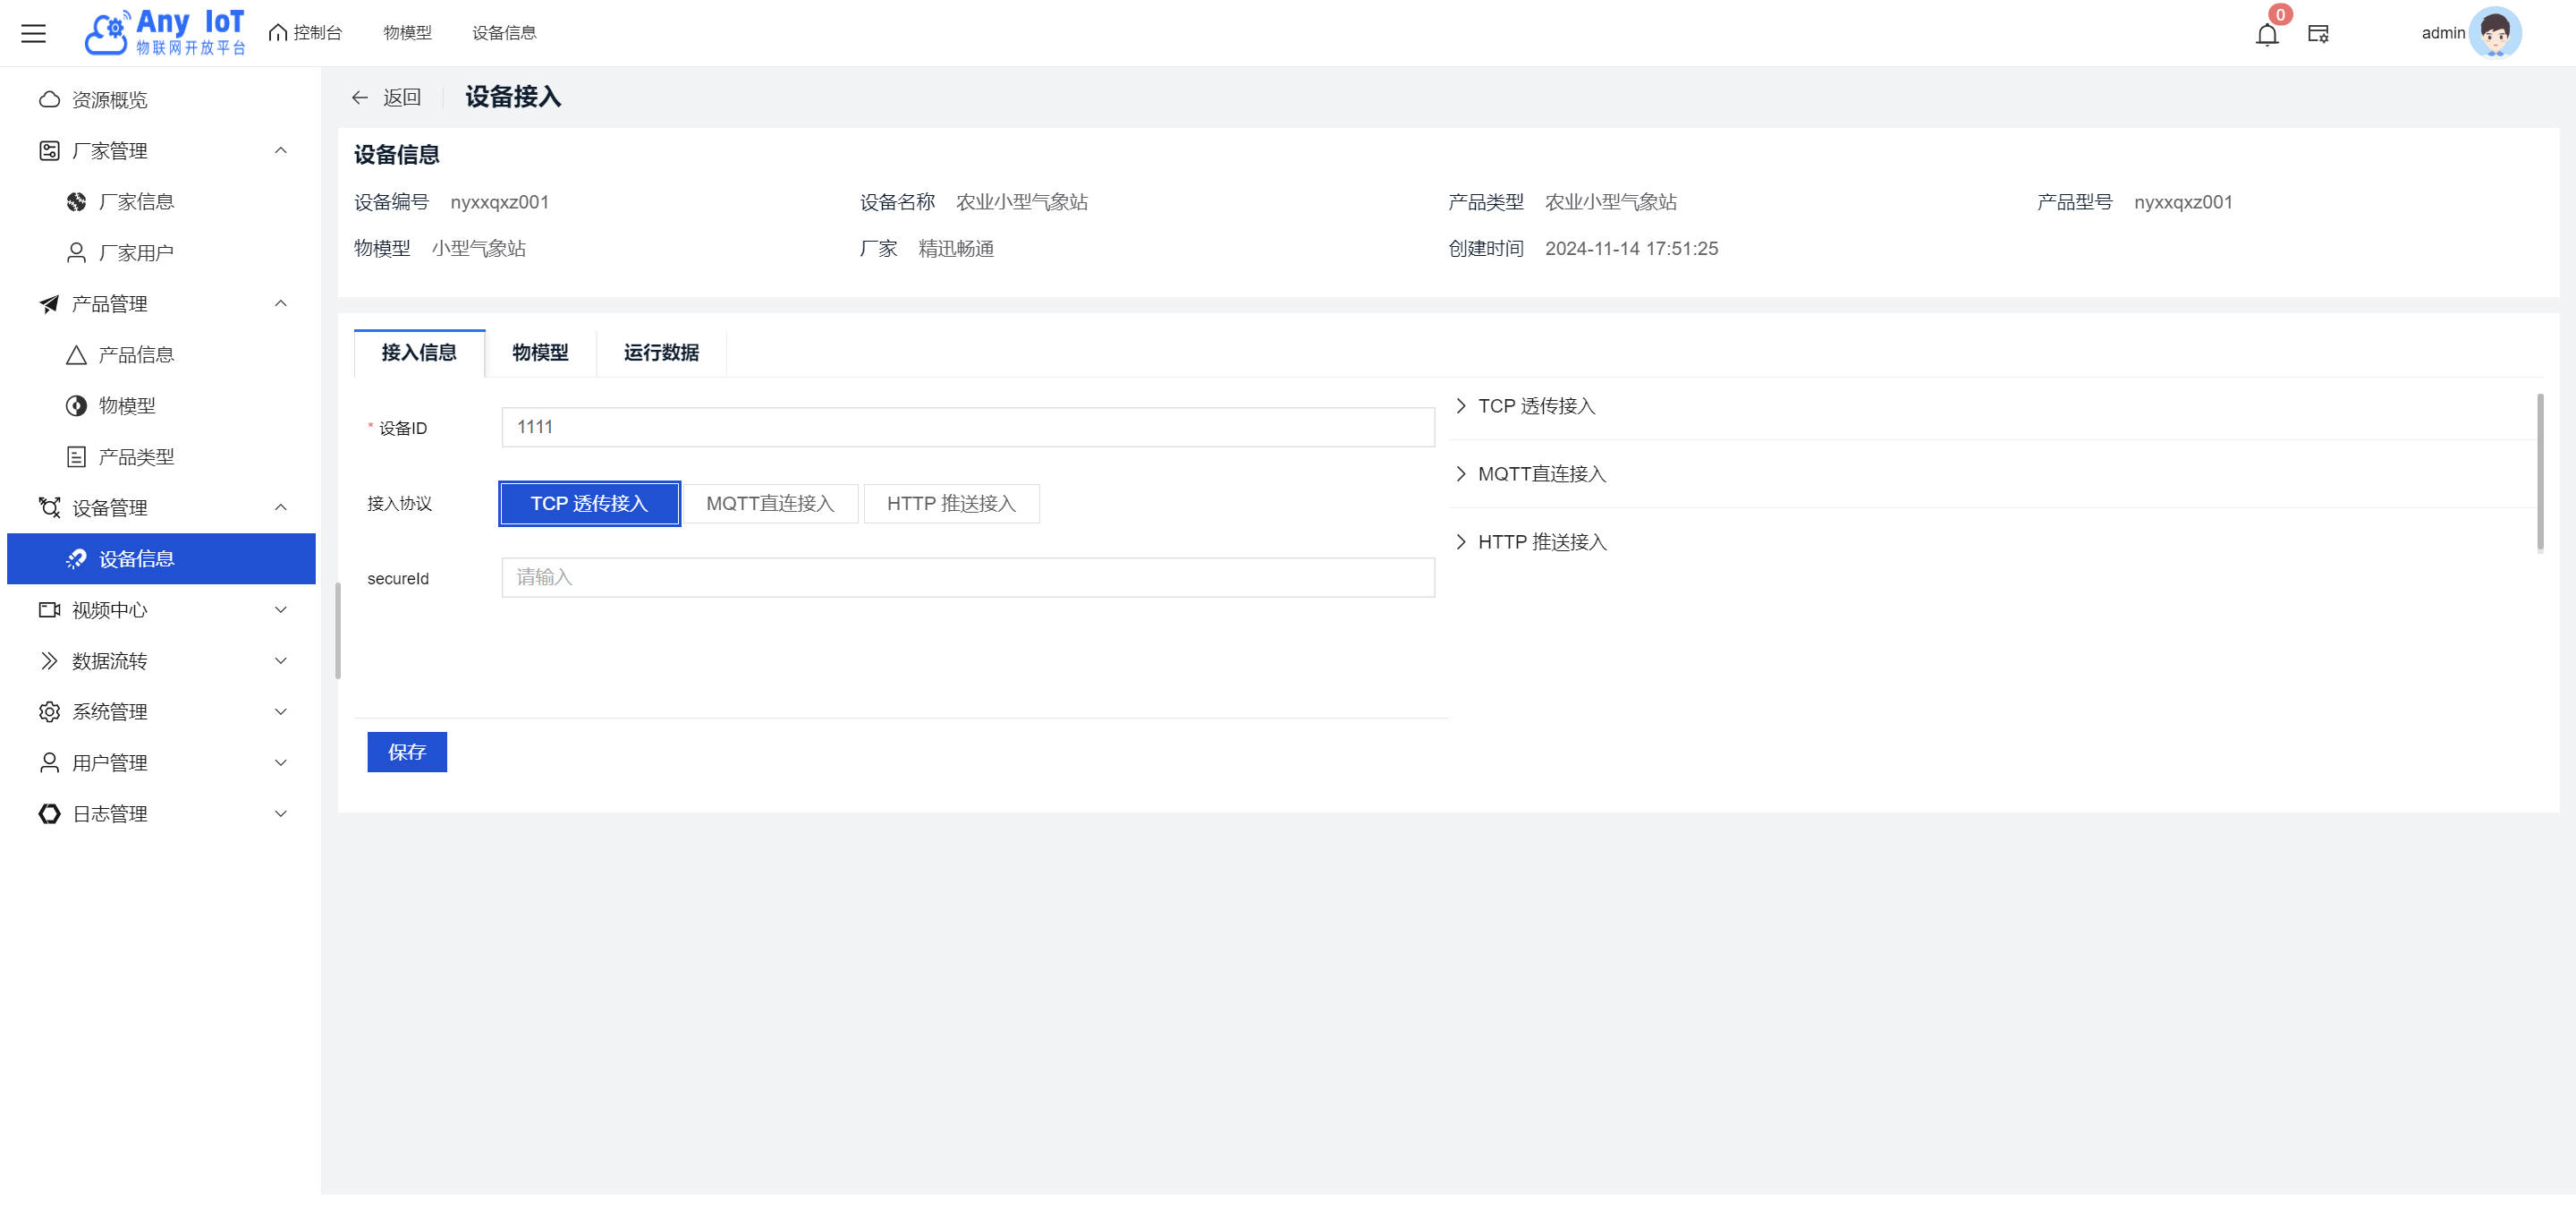Viewport: 2576px width, 1208px height.
Task: Click the secureId input field
Action: click(967, 577)
